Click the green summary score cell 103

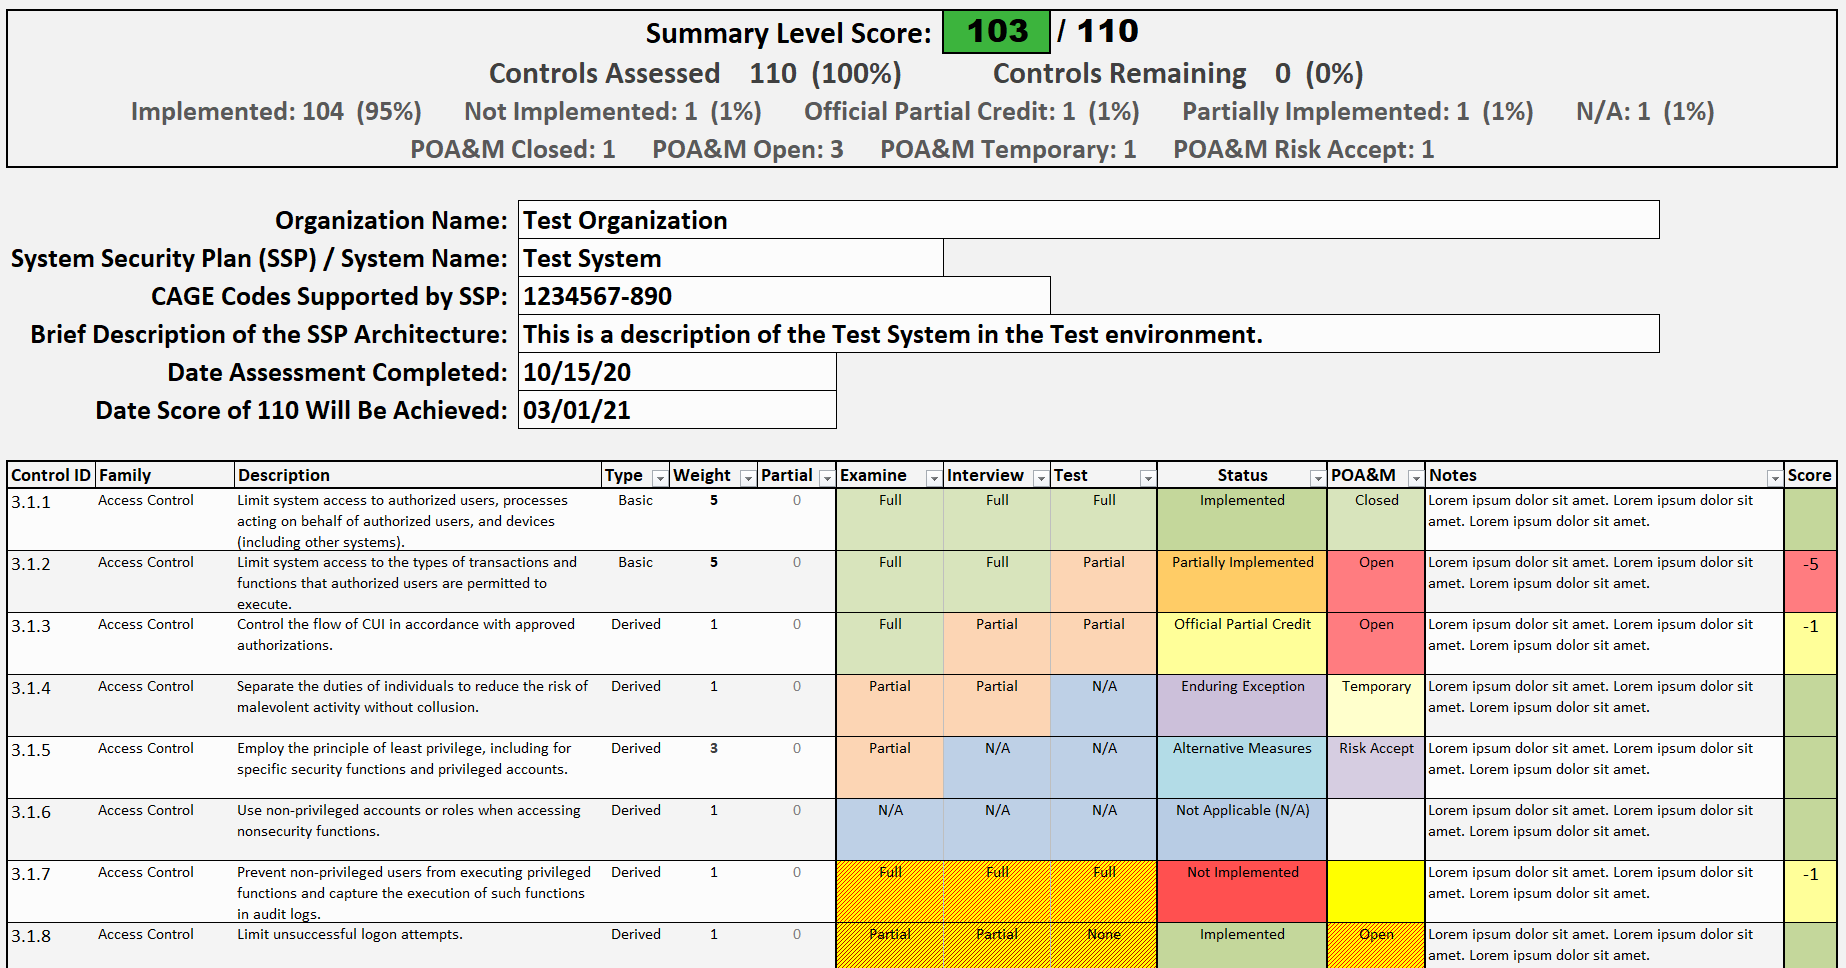click(x=996, y=32)
